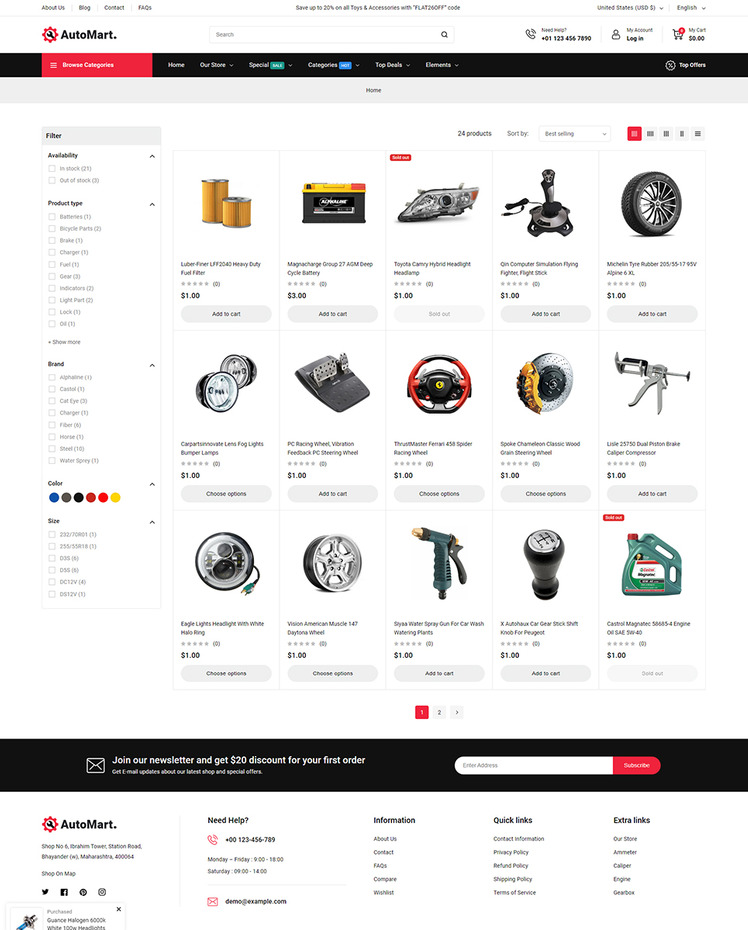748x930 pixels.
Task: Close the purchased notification popup
Action: pyautogui.click(x=119, y=909)
